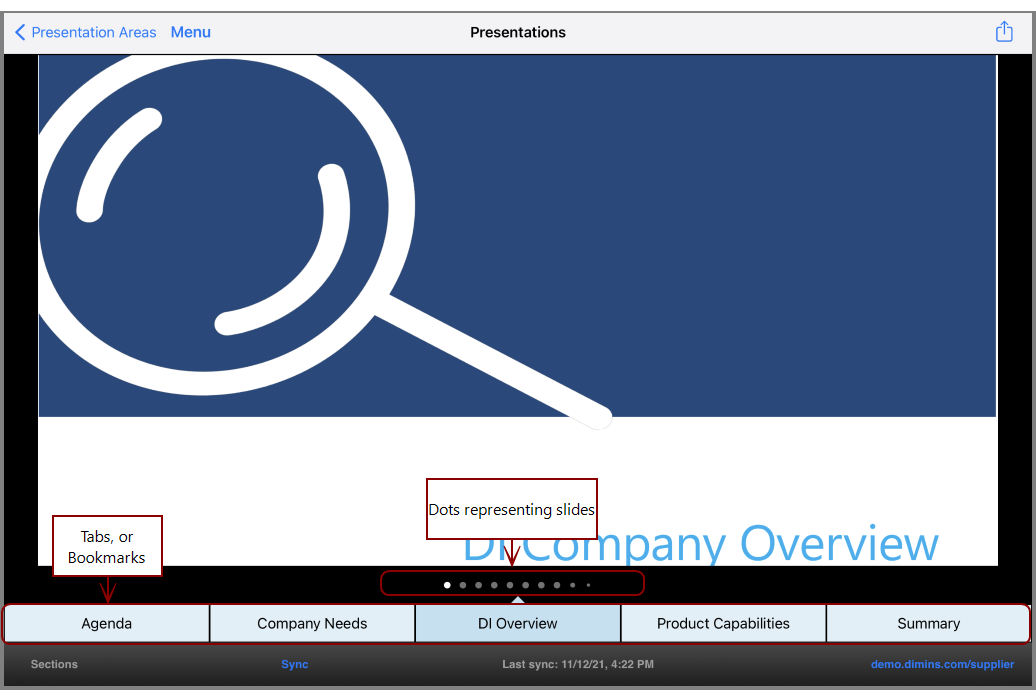Tap Sync to synchronize the presentation
Screen dimensions: 1036x690
click(x=294, y=664)
